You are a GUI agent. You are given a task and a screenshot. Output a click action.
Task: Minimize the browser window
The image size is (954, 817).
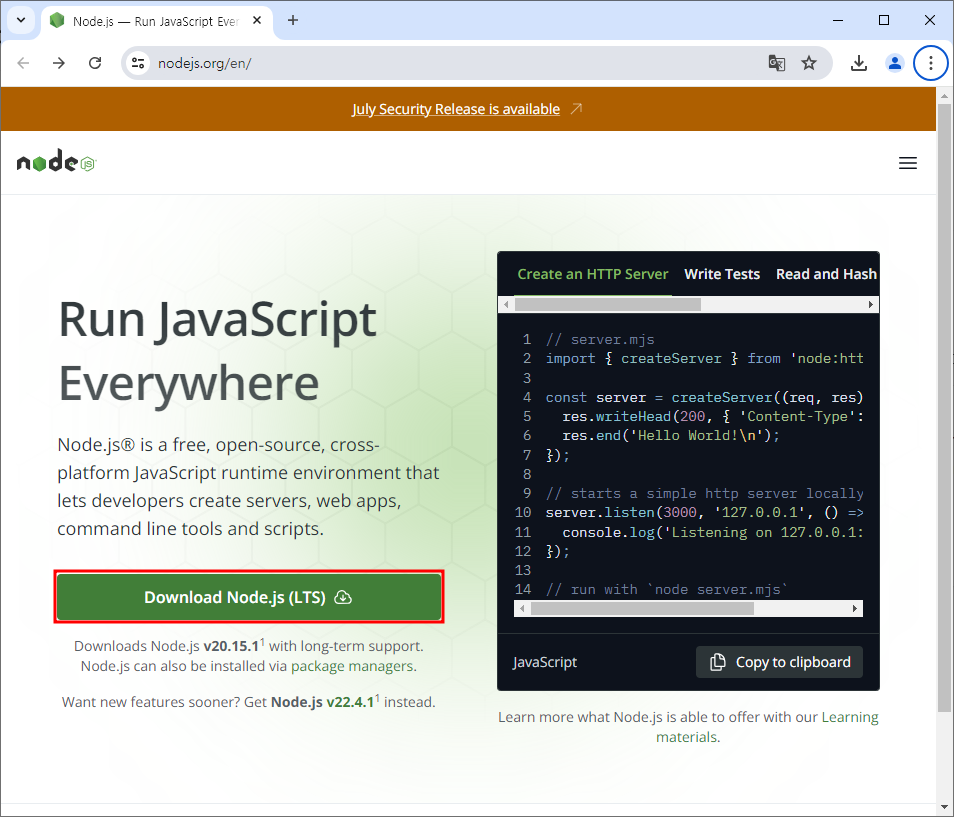click(x=838, y=20)
